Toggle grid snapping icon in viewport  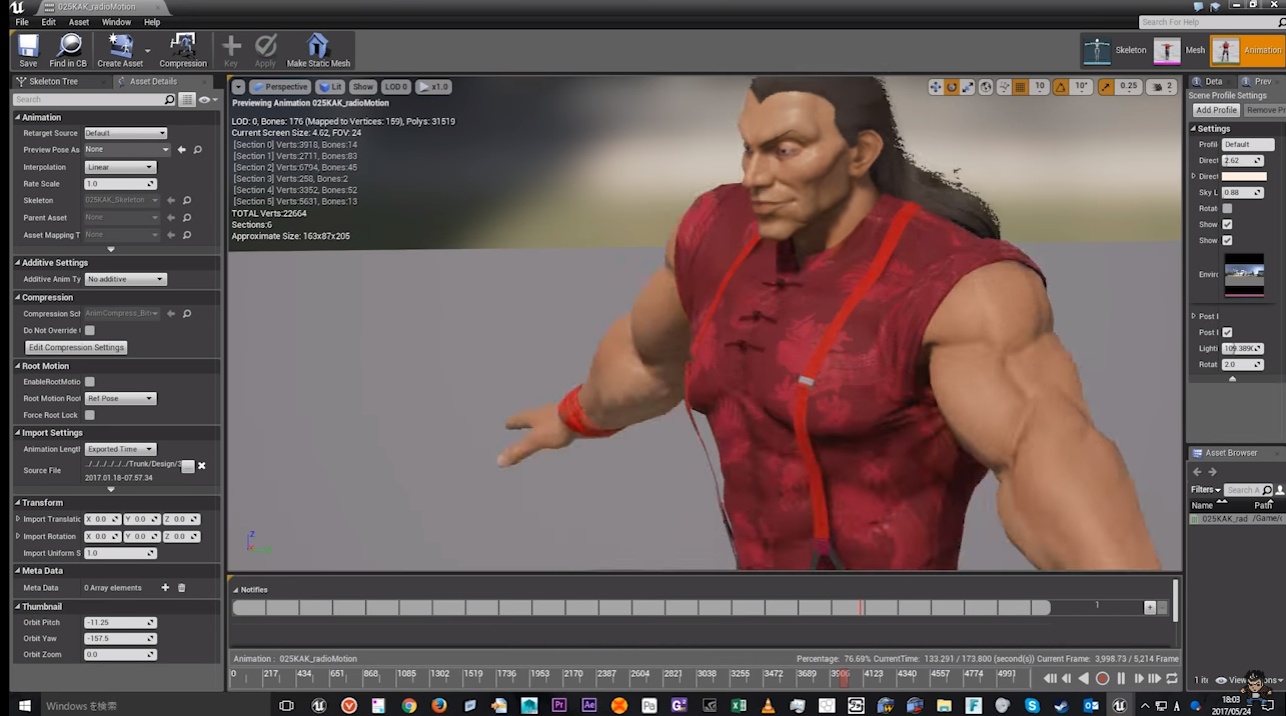(x=1020, y=87)
